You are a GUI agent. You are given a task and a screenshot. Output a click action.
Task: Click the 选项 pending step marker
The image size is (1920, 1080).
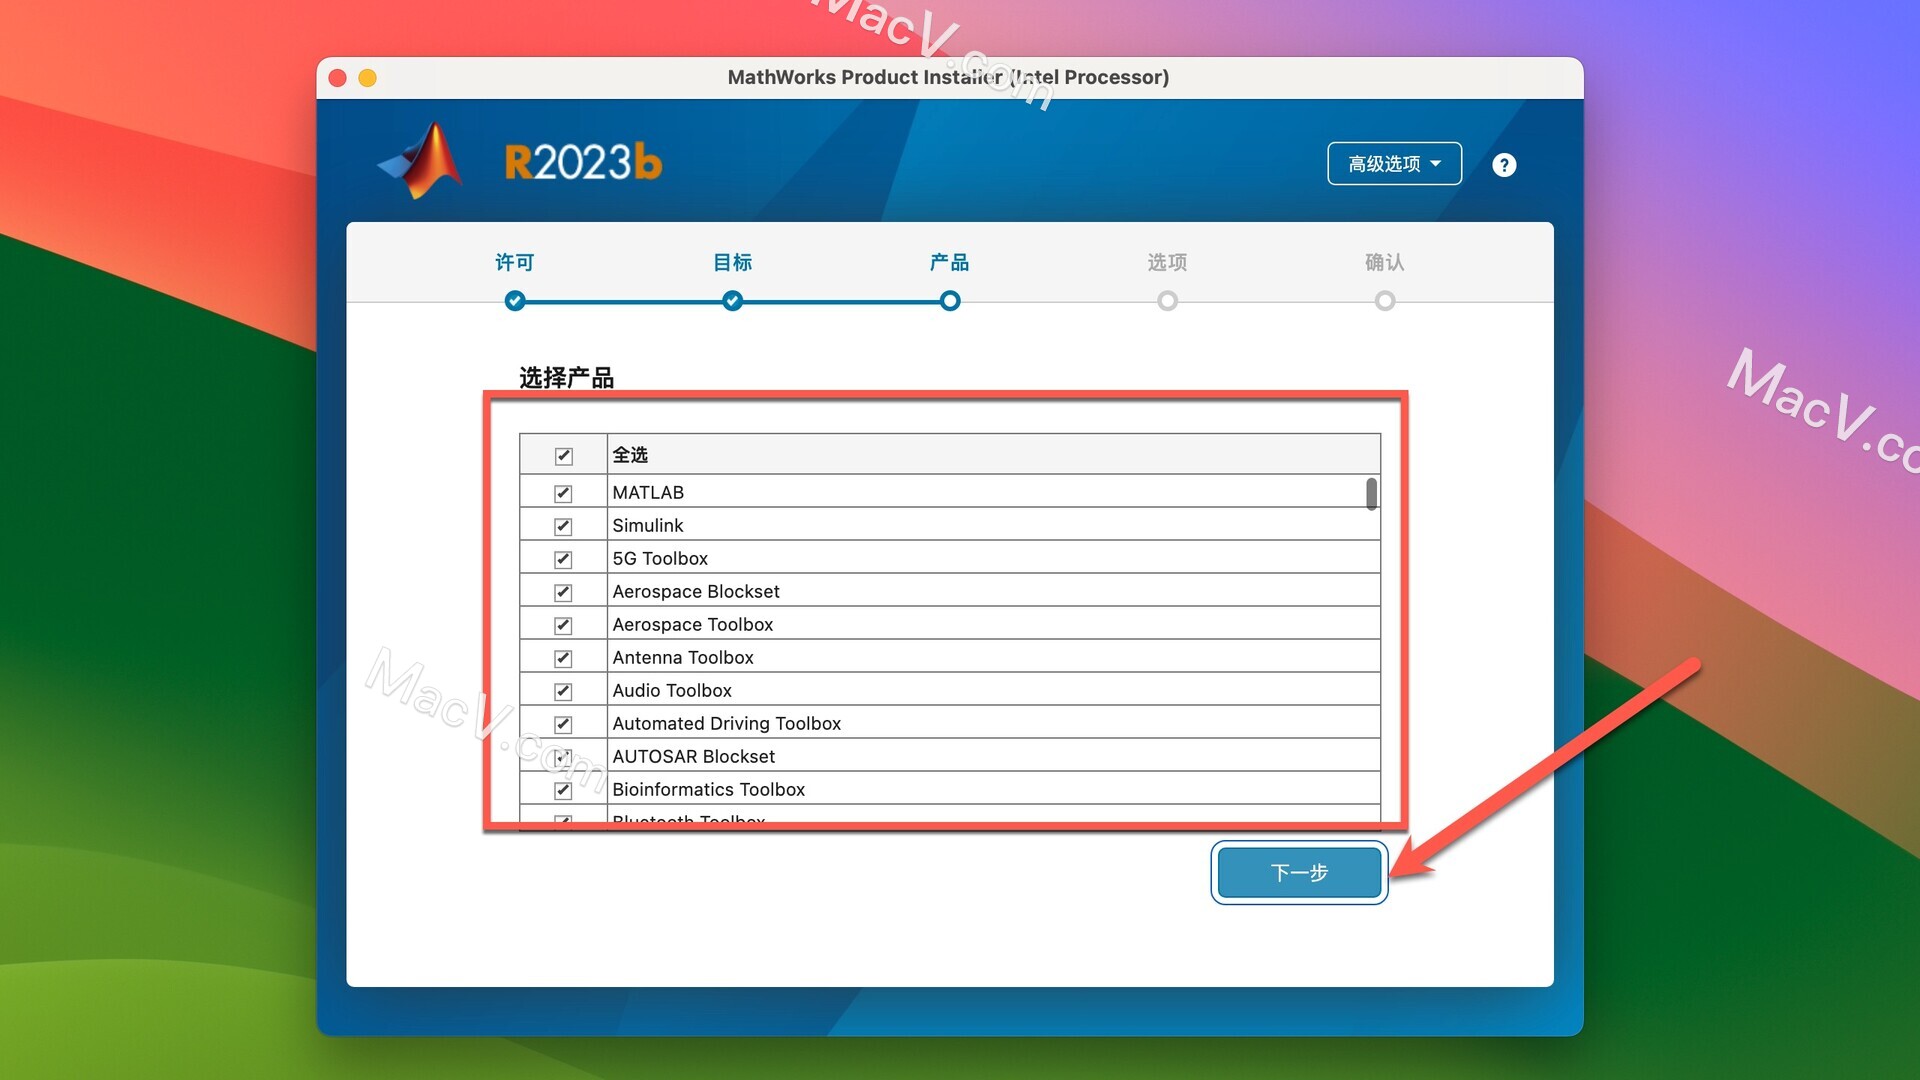(x=1167, y=301)
